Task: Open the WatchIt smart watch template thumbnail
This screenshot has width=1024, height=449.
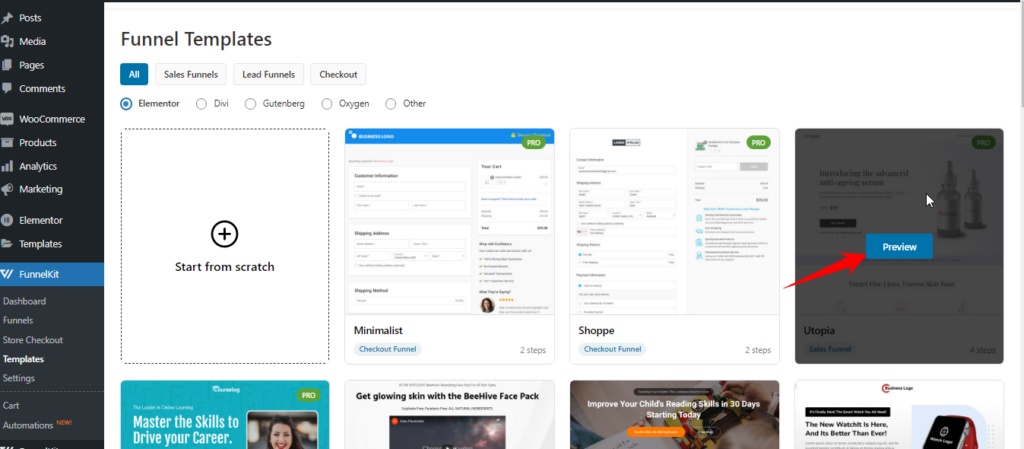Action: tap(899, 415)
